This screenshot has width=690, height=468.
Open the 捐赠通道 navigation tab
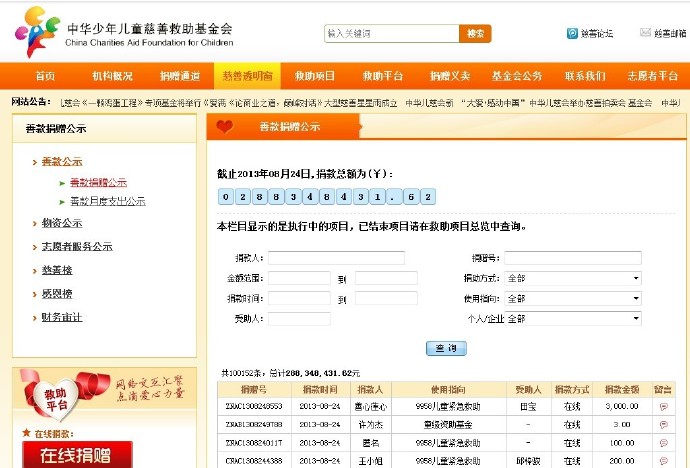pos(180,76)
